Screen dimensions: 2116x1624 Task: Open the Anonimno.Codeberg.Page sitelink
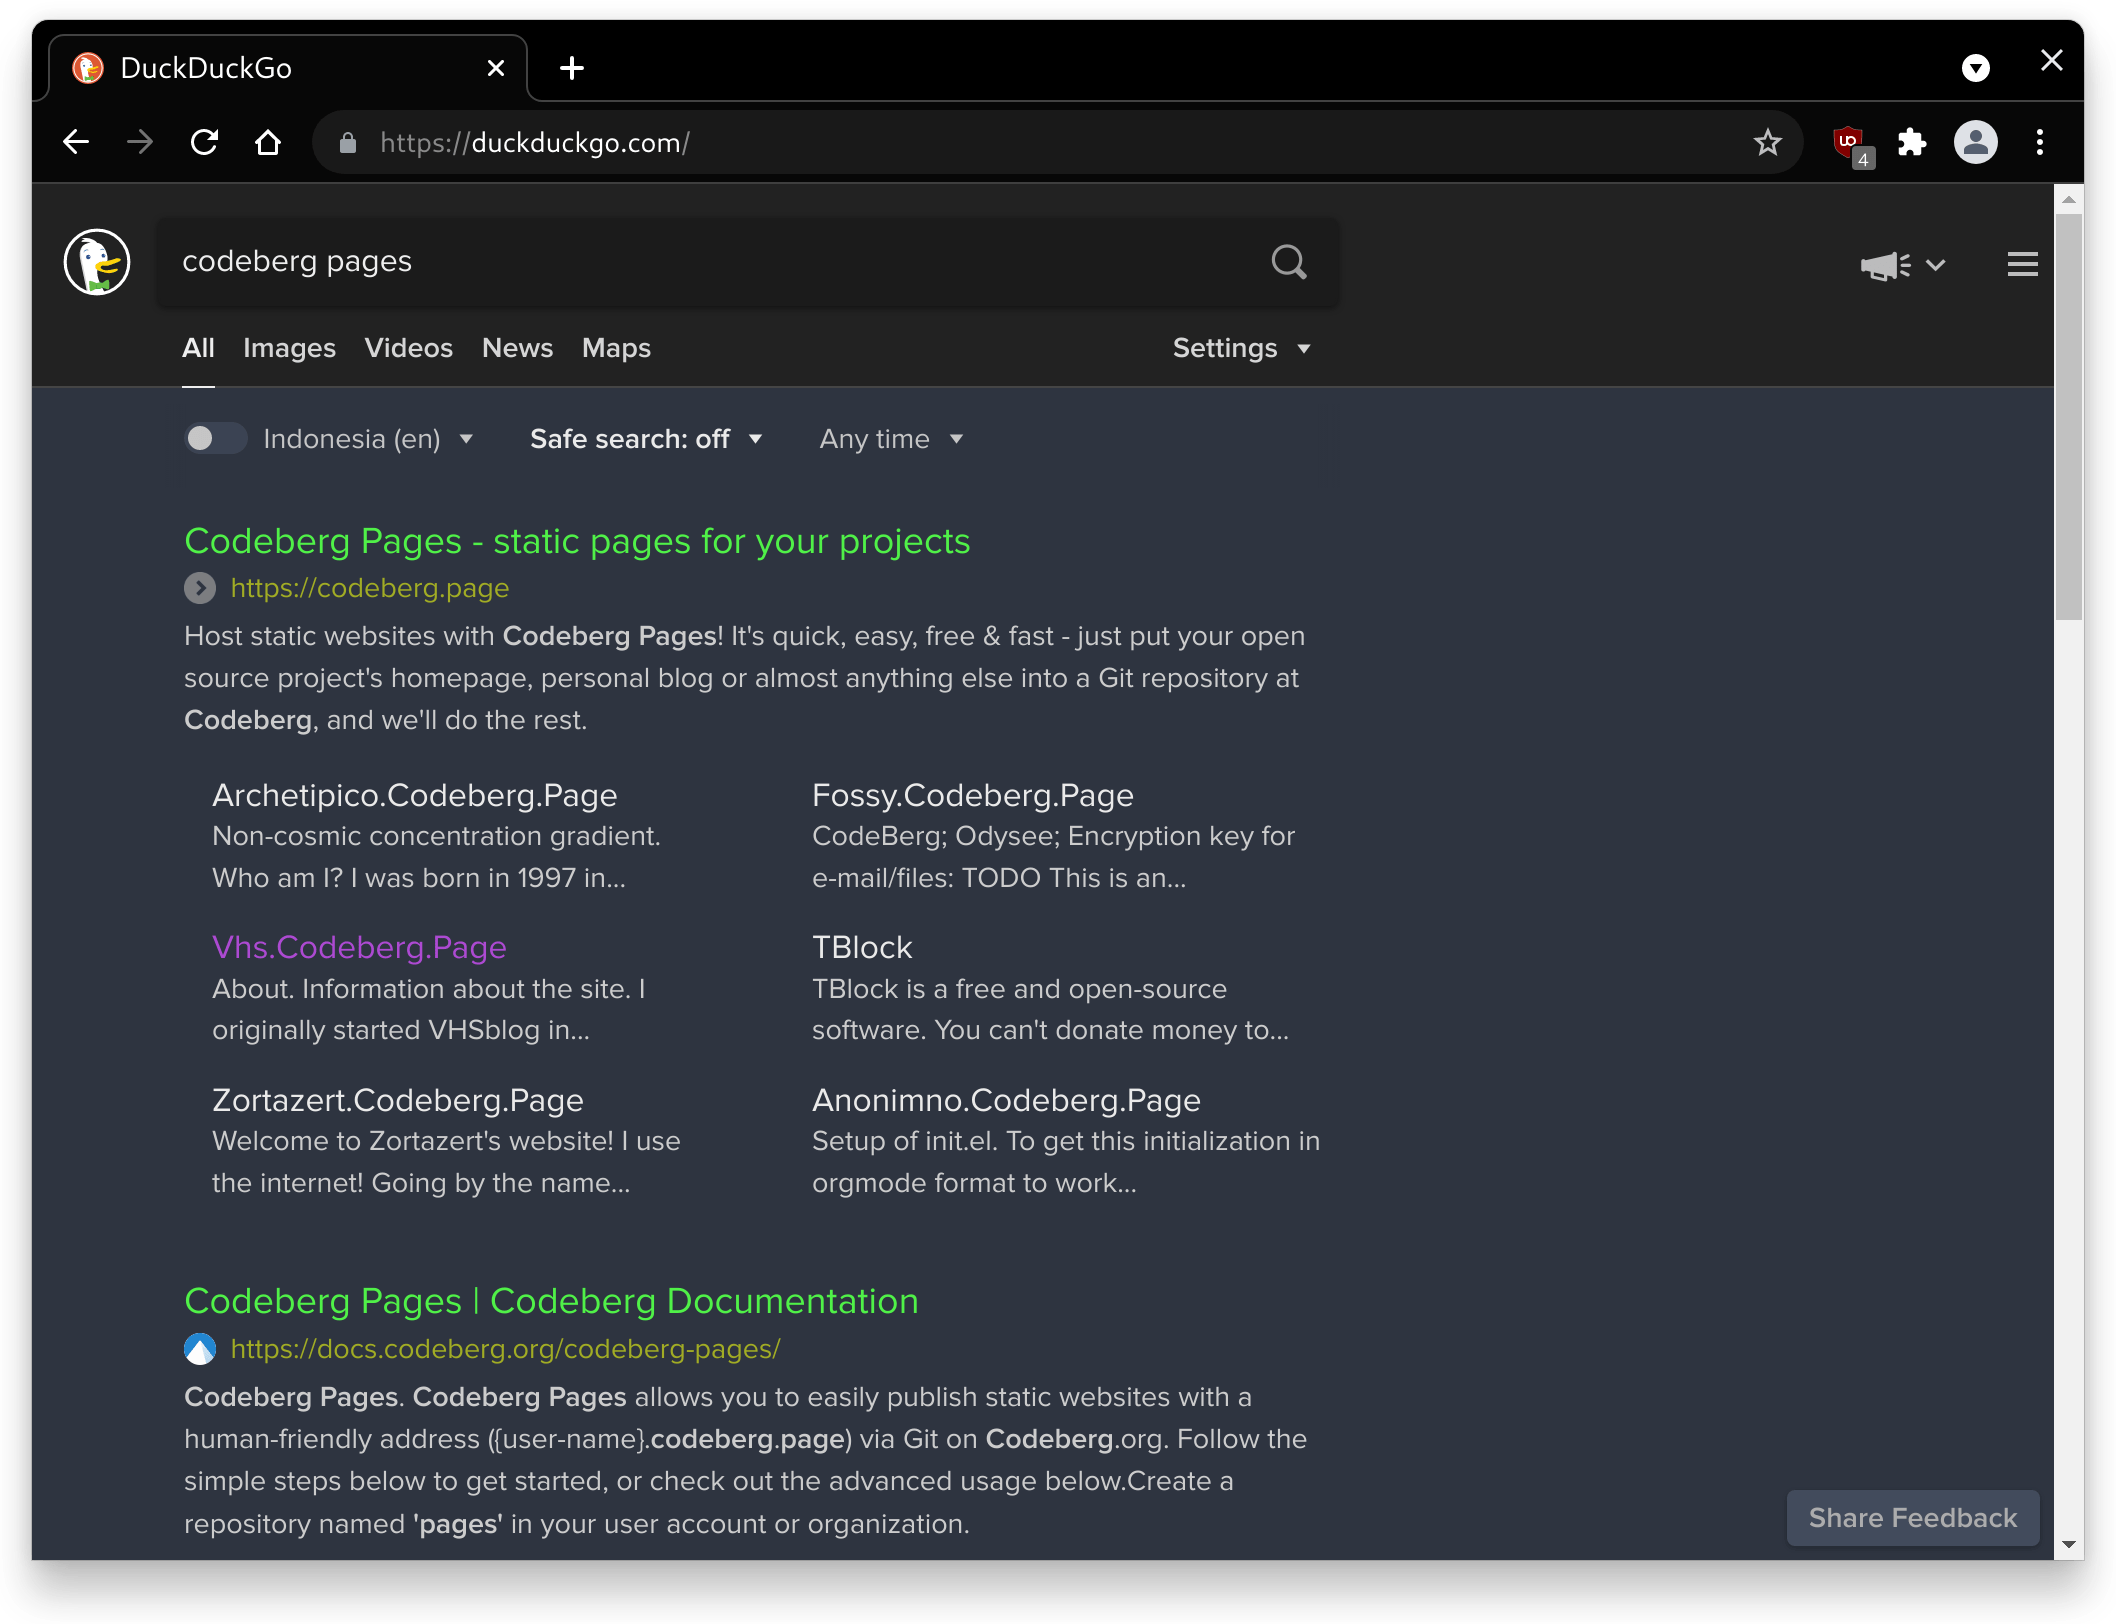pyautogui.click(x=1006, y=1100)
